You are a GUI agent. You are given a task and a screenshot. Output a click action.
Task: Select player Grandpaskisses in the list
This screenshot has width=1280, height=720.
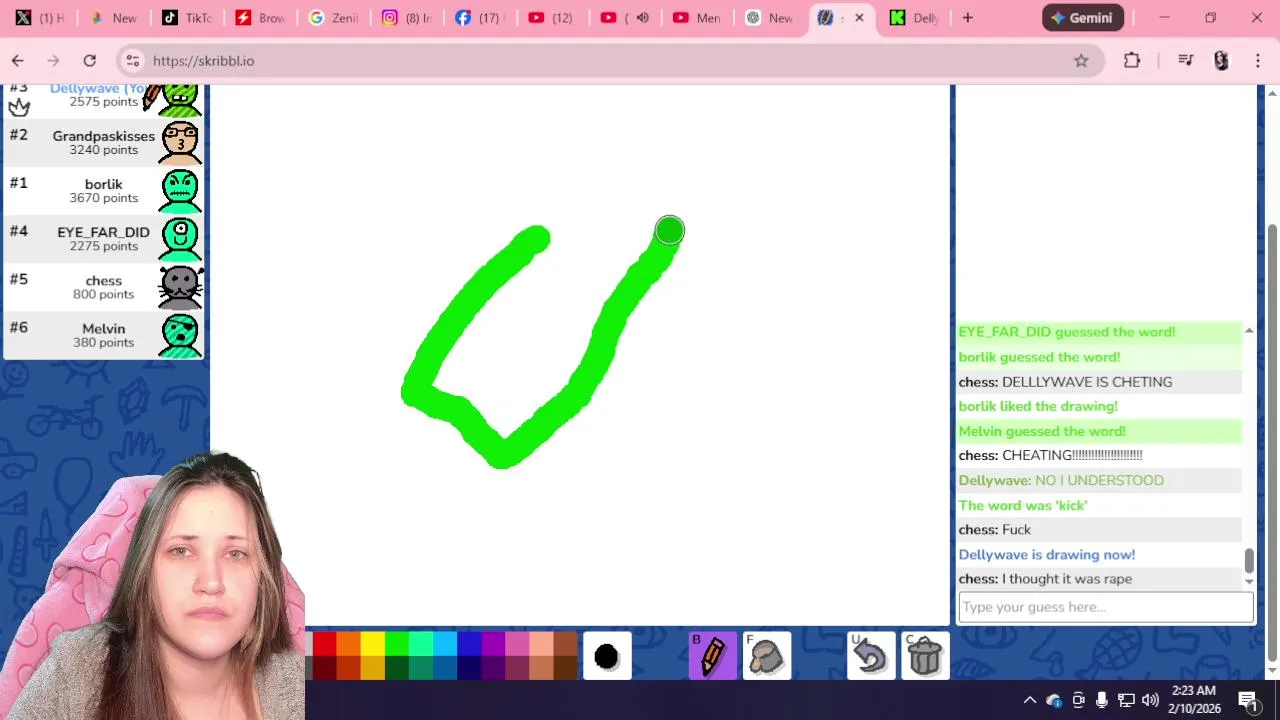103,142
